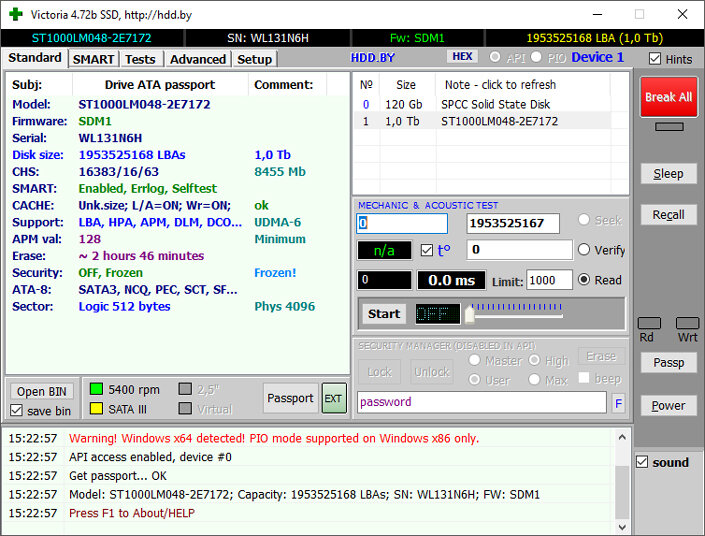Click log scrollbar up arrow

(x=622, y=437)
